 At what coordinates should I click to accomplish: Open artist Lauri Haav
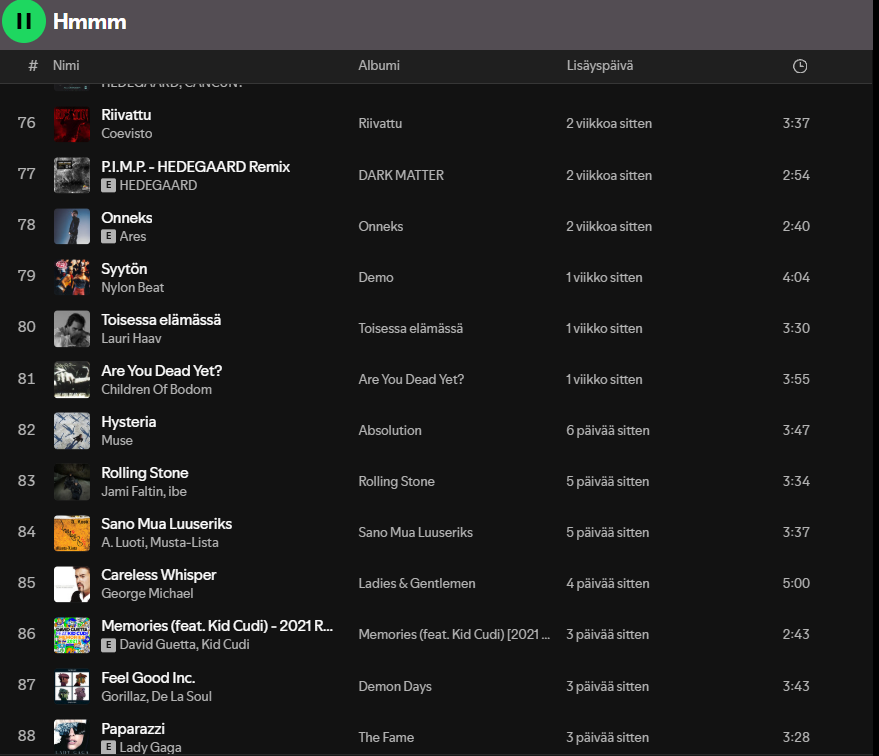131,338
